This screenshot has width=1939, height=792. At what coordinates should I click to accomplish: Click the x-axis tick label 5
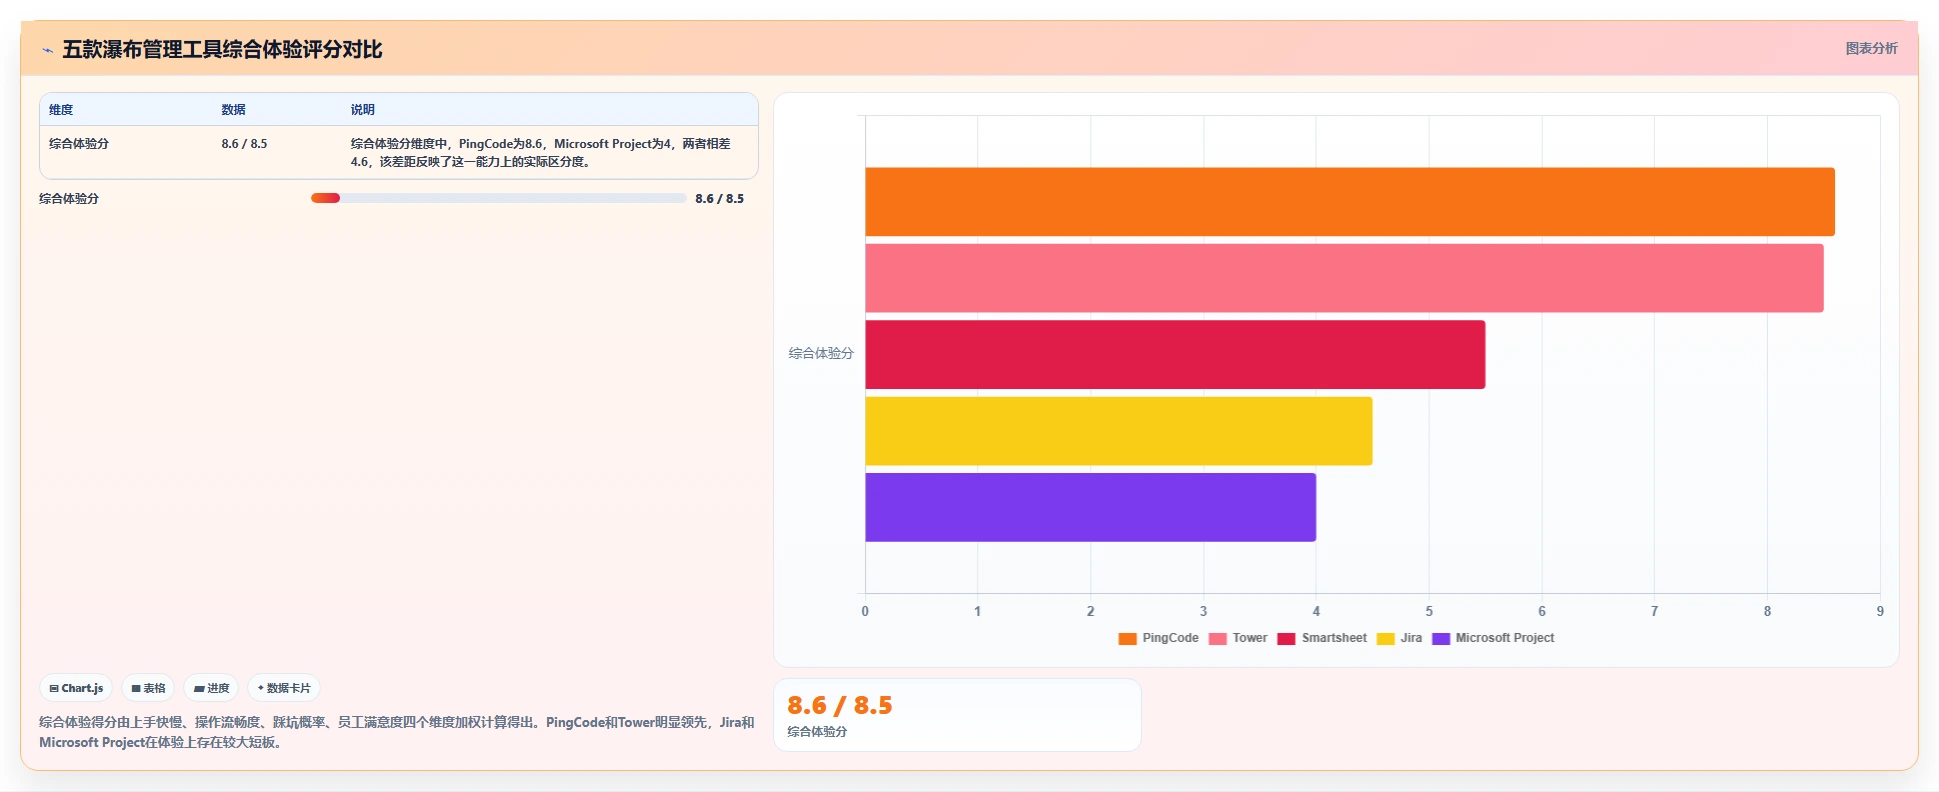[1429, 611]
